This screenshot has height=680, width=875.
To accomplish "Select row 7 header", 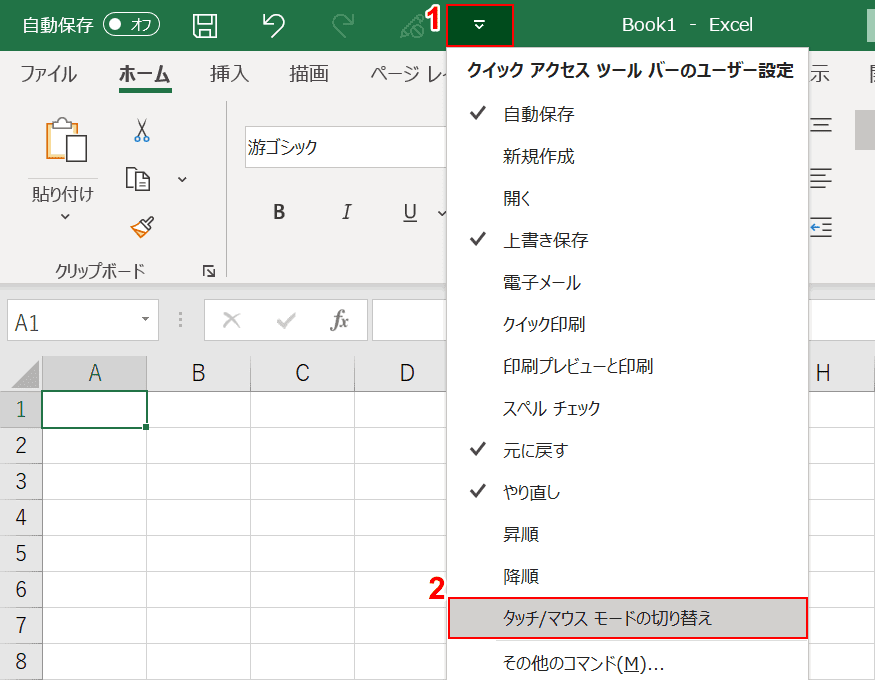I will 21,625.
